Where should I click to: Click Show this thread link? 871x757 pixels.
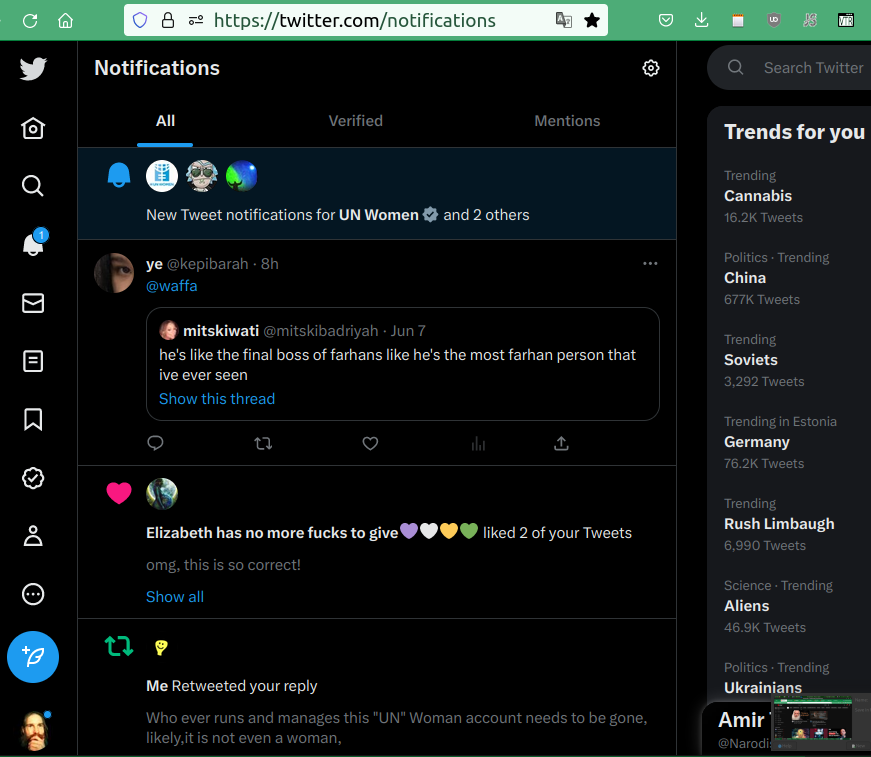click(217, 399)
